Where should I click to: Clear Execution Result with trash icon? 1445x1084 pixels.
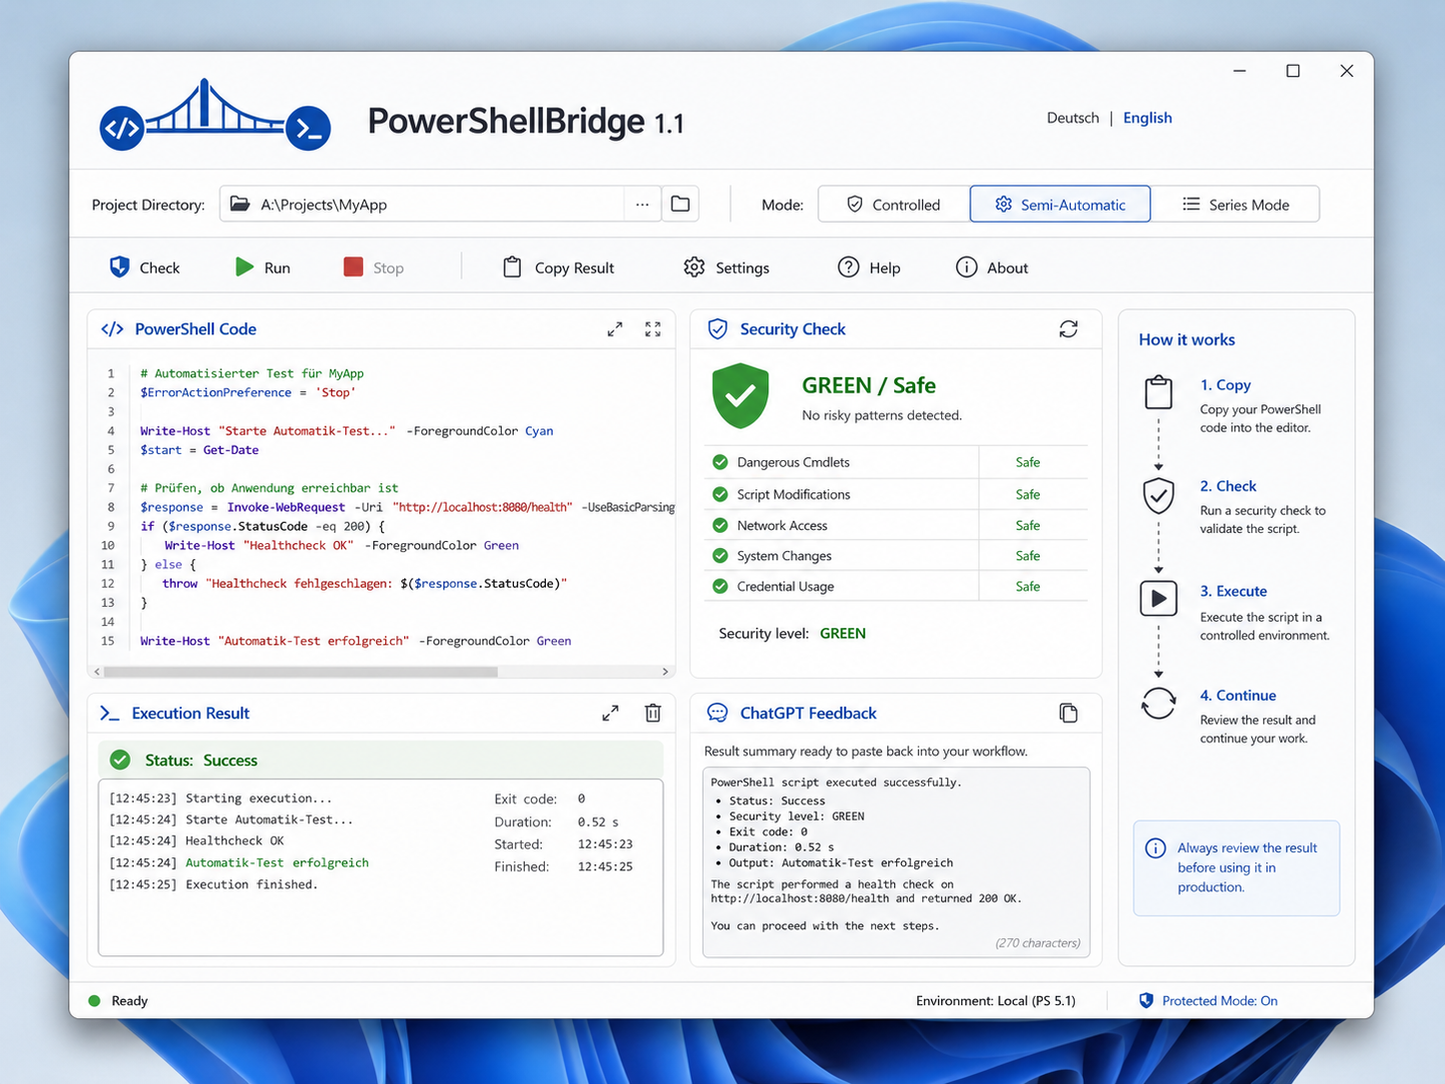[653, 713]
